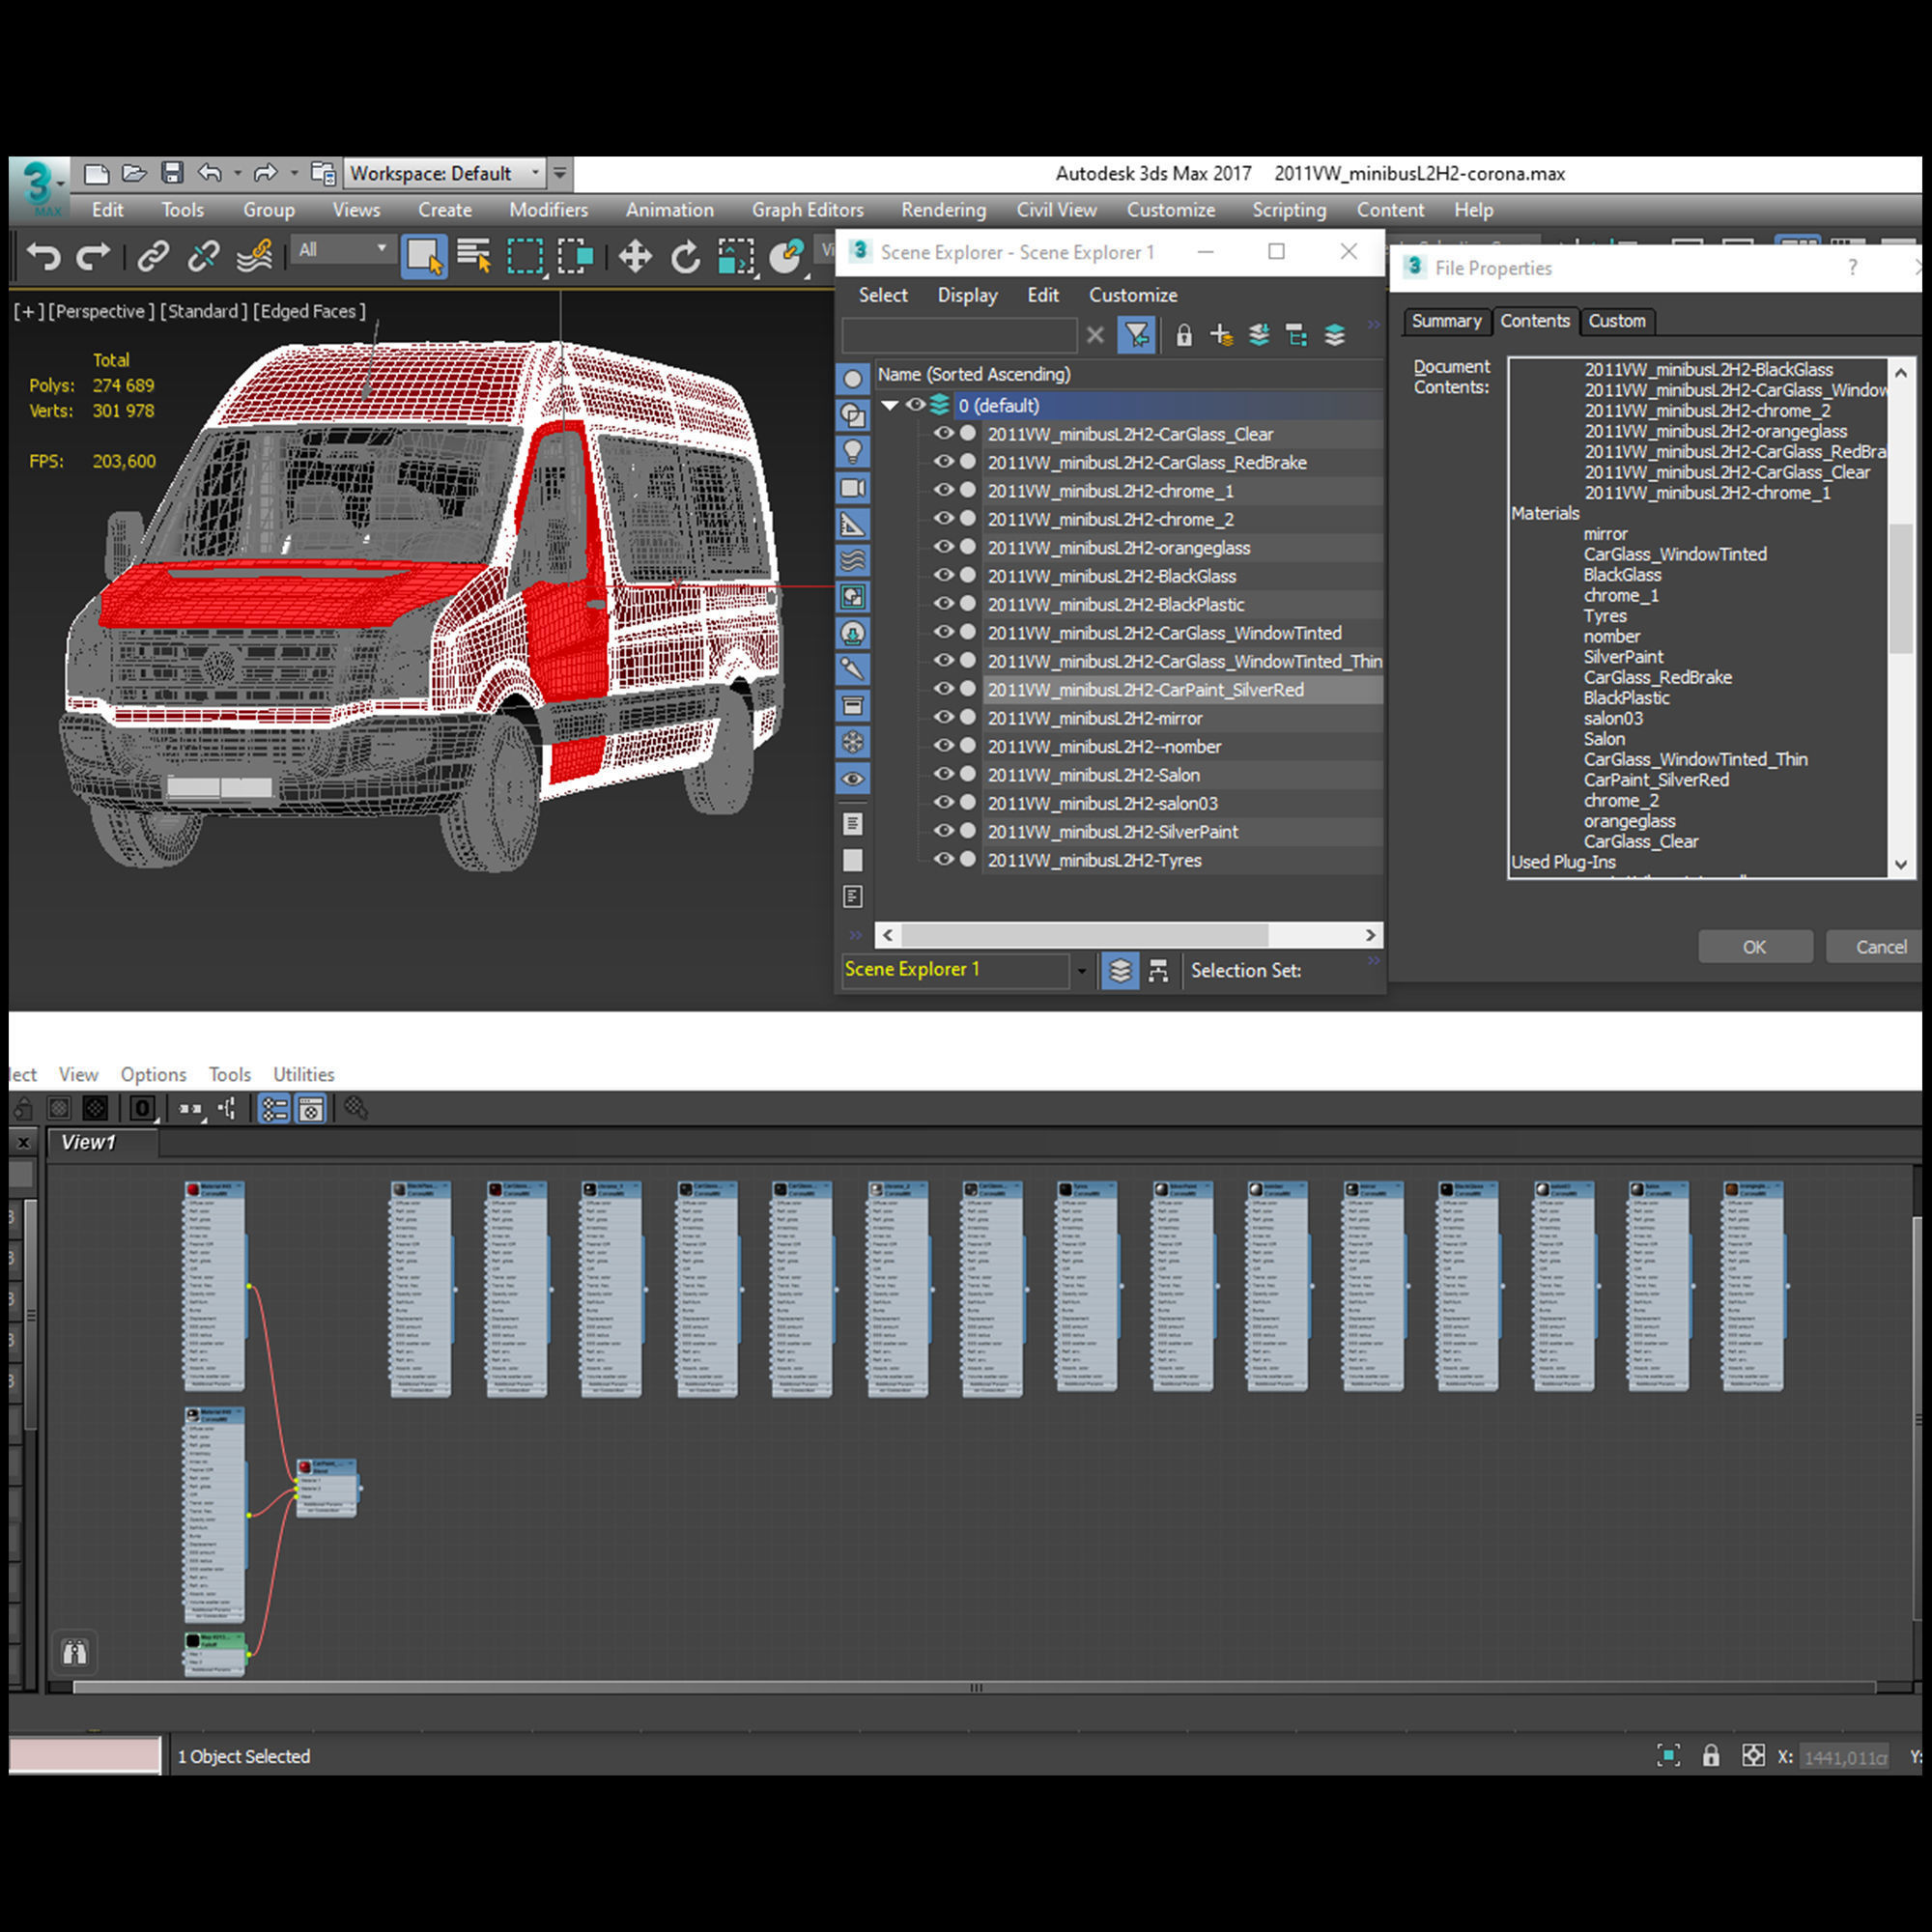Click the [Perspective] viewport label
Image resolution: width=1932 pixels, height=1932 pixels.
tap(102, 311)
